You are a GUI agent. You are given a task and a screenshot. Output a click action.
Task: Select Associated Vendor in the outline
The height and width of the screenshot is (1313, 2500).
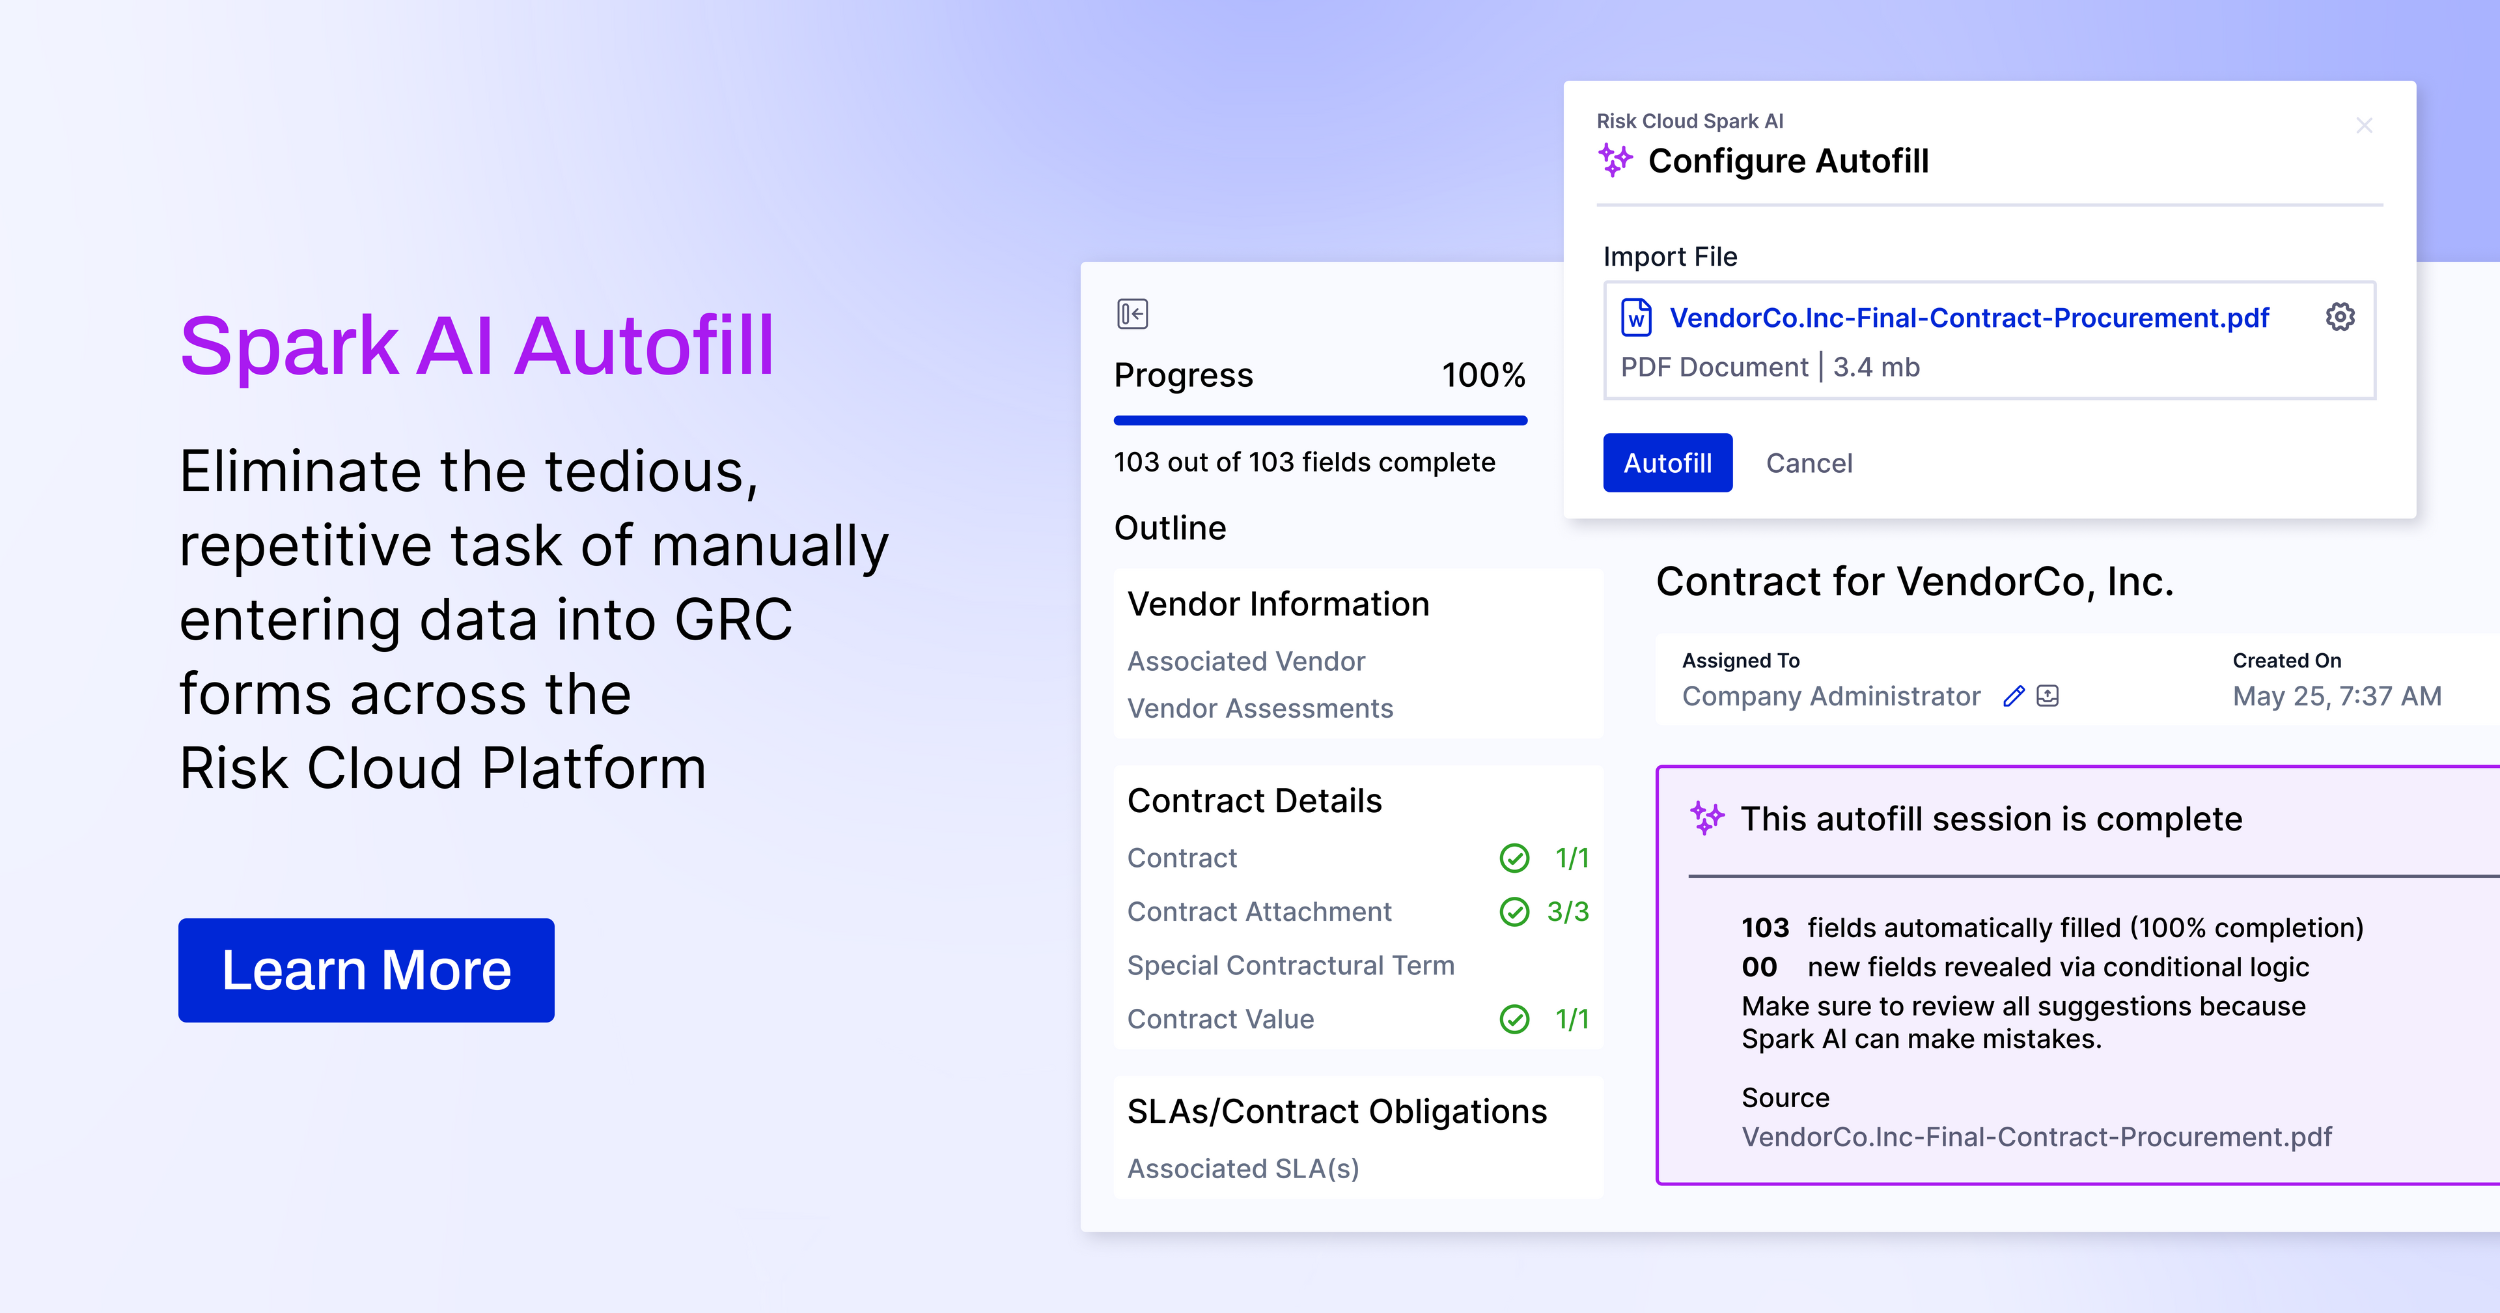tap(1246, 661)
